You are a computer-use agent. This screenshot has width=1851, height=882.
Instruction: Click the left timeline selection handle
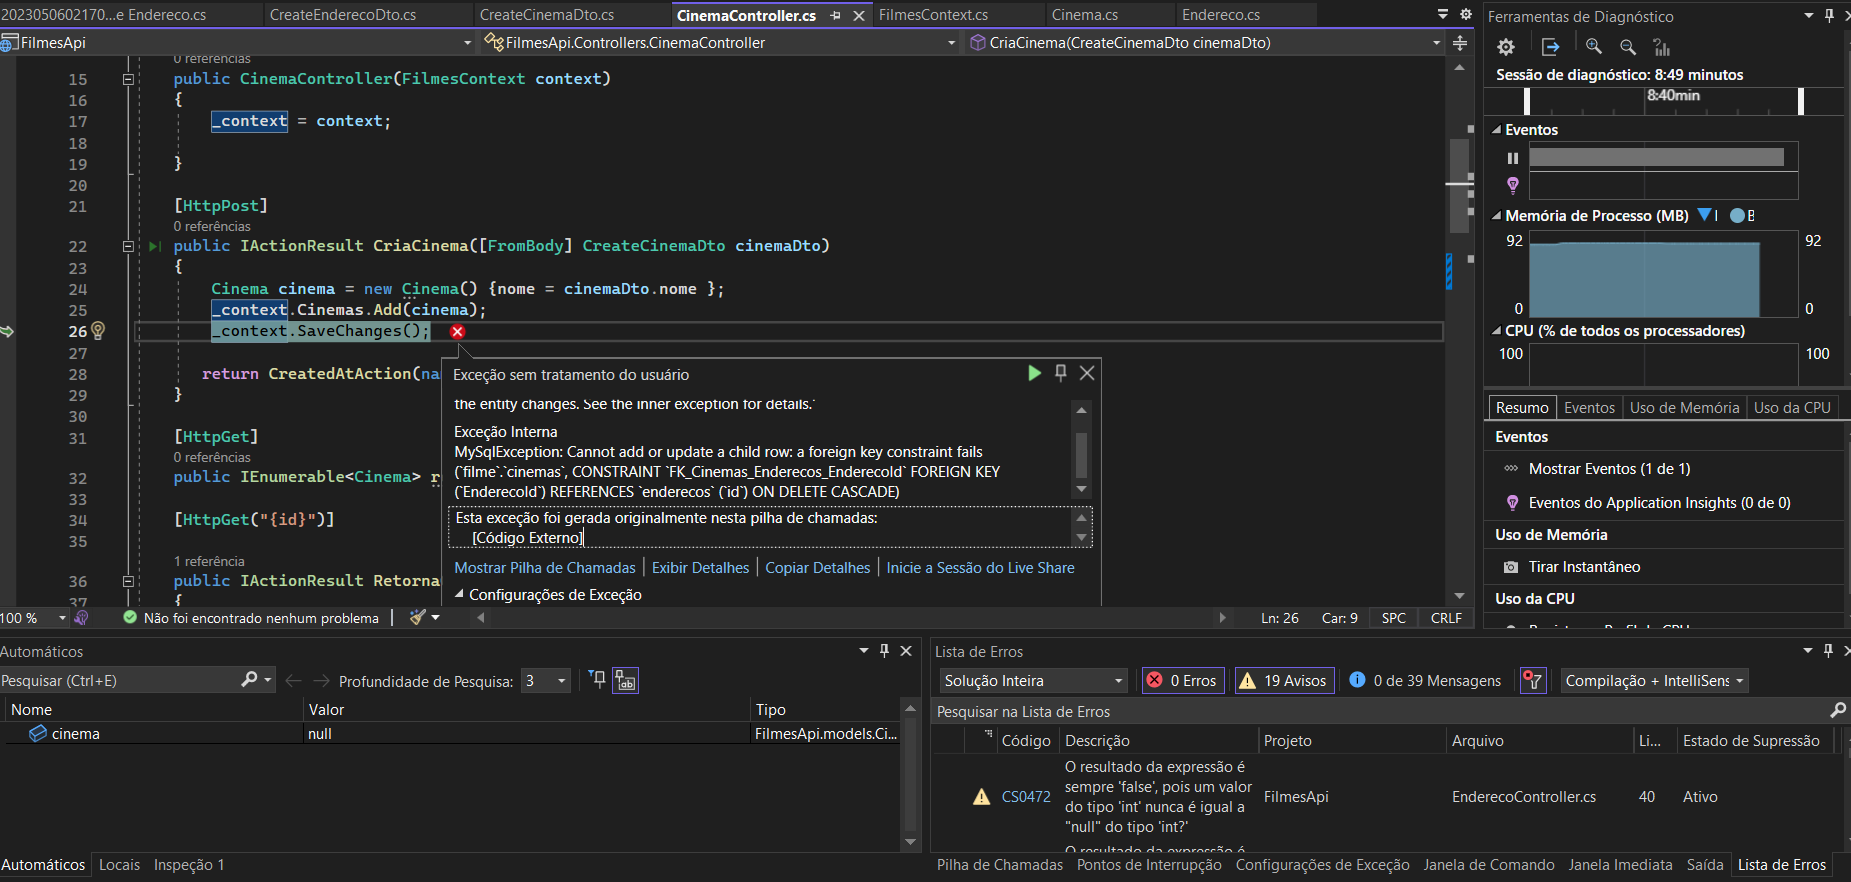(1526, 101)
